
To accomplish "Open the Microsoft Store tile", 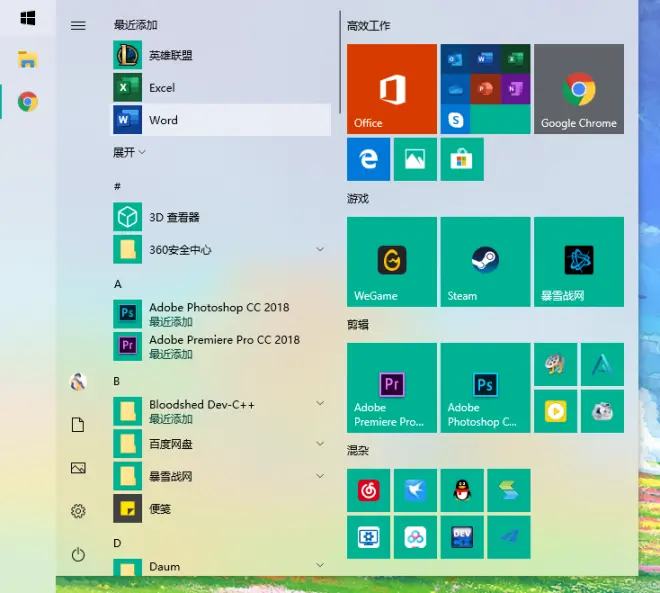I will pos(462,160).
